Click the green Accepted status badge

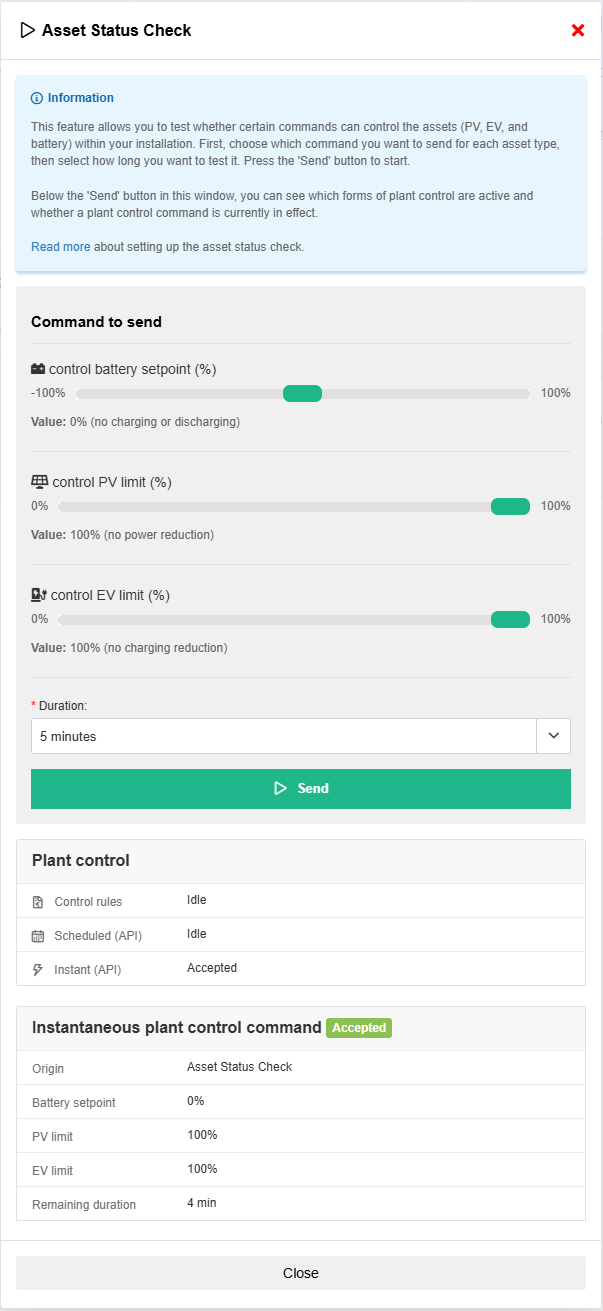[359, 1028]
